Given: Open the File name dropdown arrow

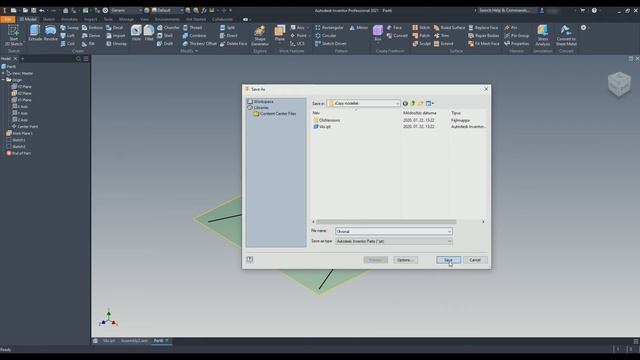Looking at the screenshot, I should (x=449, y=231).
